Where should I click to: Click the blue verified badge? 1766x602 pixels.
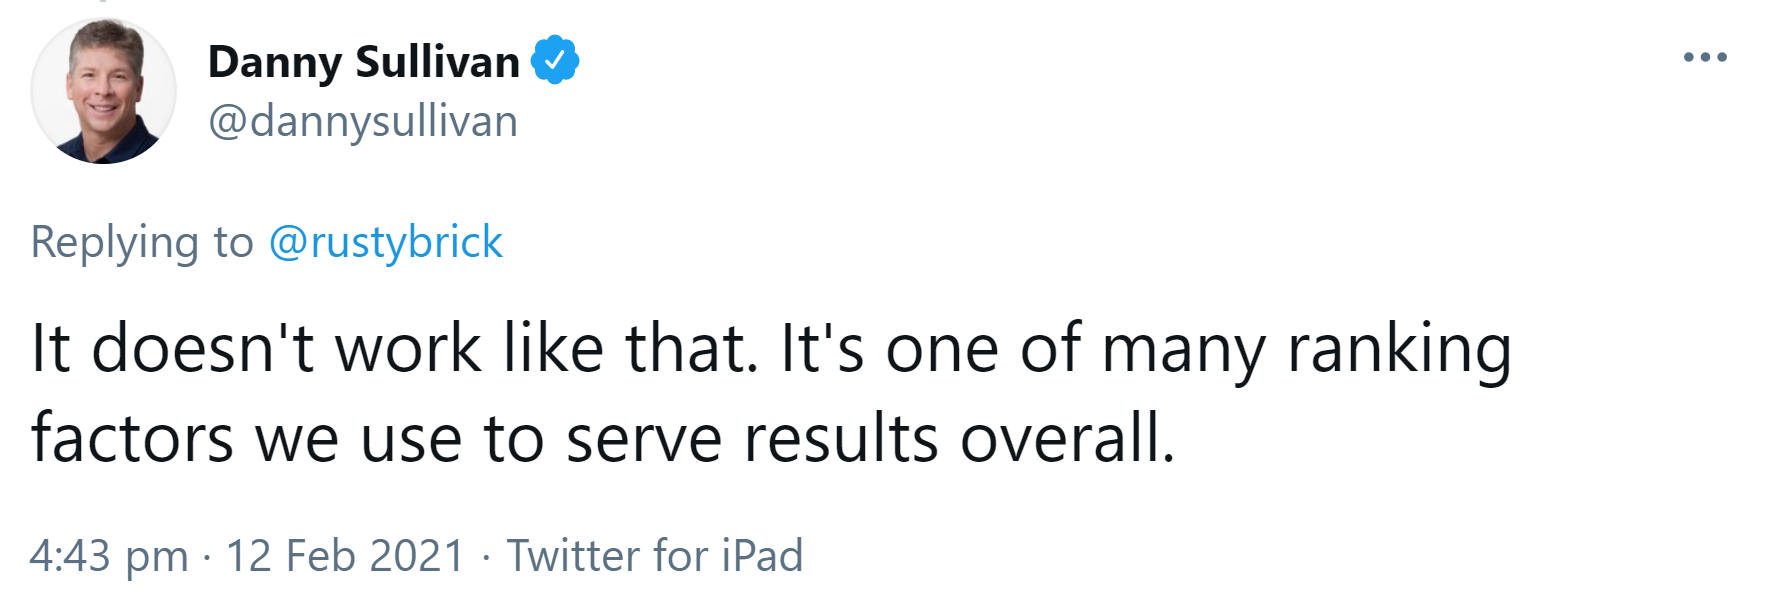pos(554,60)
